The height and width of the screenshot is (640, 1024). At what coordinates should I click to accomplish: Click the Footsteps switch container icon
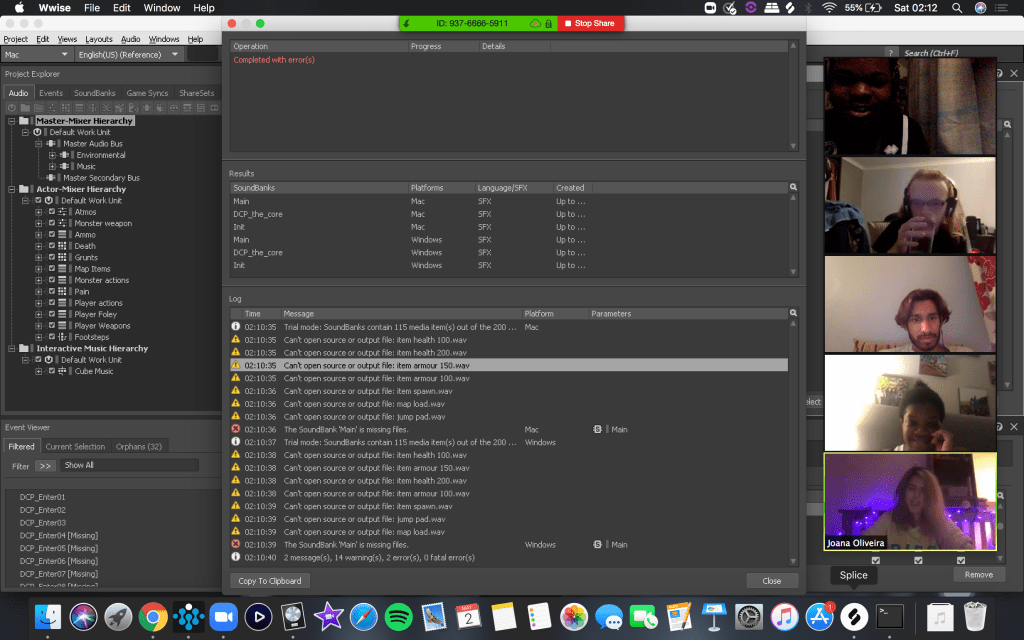coord(62,337)
